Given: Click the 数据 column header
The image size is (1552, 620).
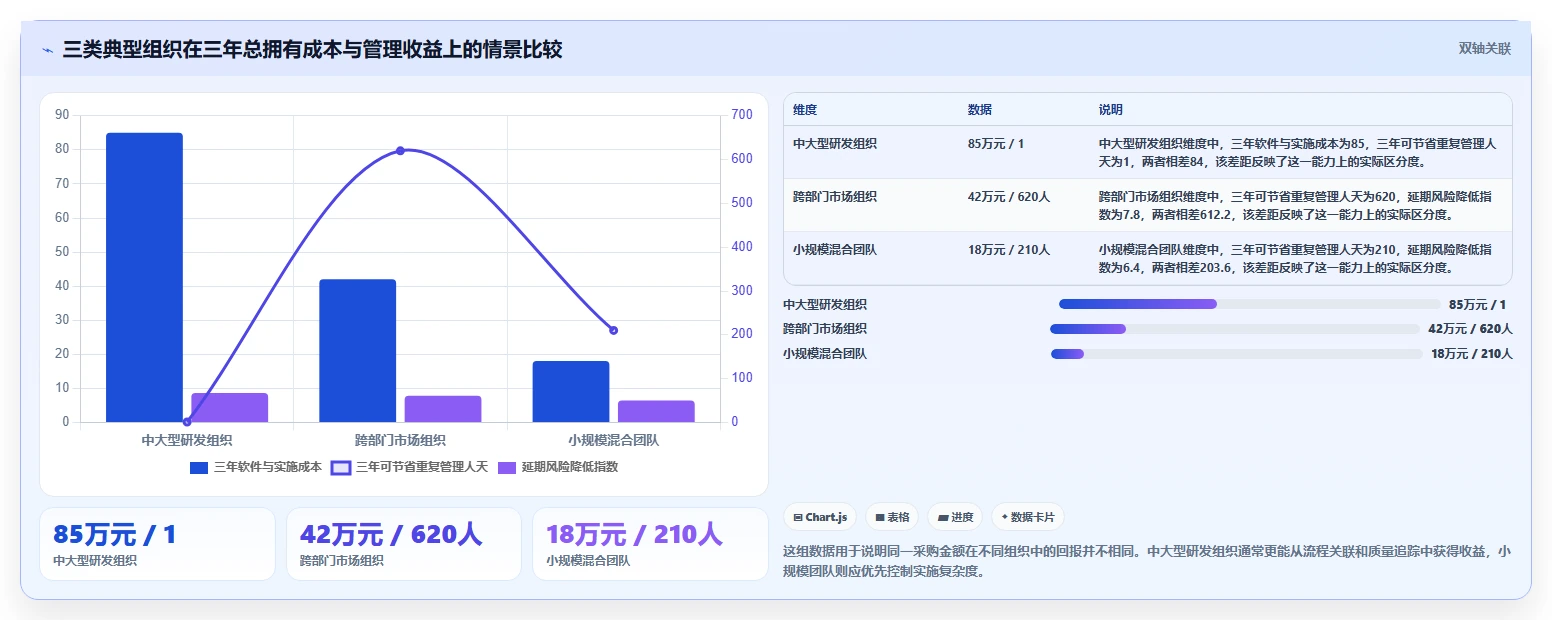Looking at the screenshot, I should (x=980, y=110).
